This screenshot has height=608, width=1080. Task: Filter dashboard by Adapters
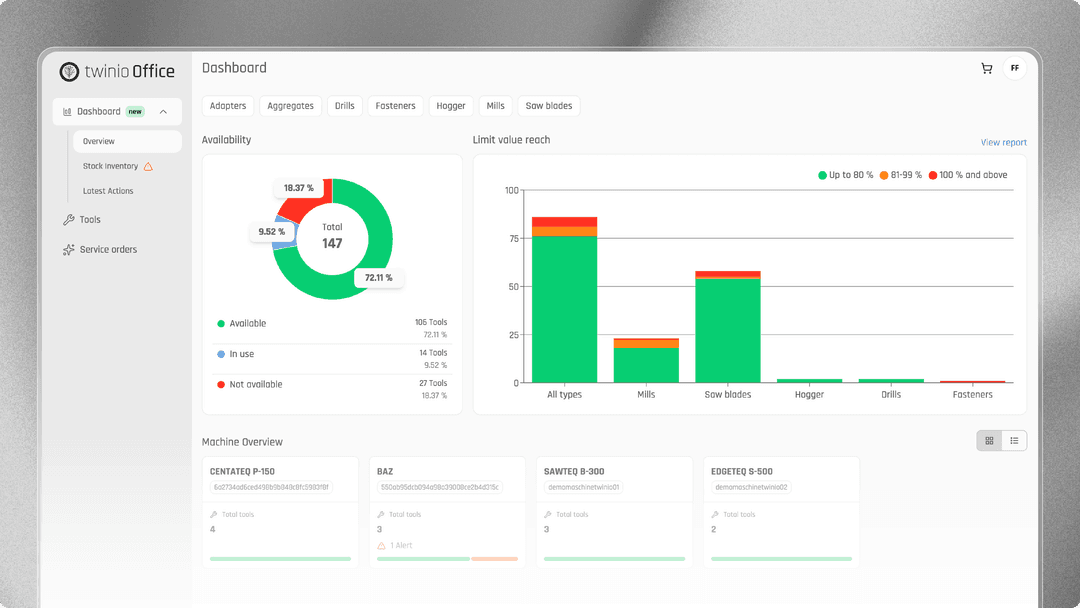point(228,106)
